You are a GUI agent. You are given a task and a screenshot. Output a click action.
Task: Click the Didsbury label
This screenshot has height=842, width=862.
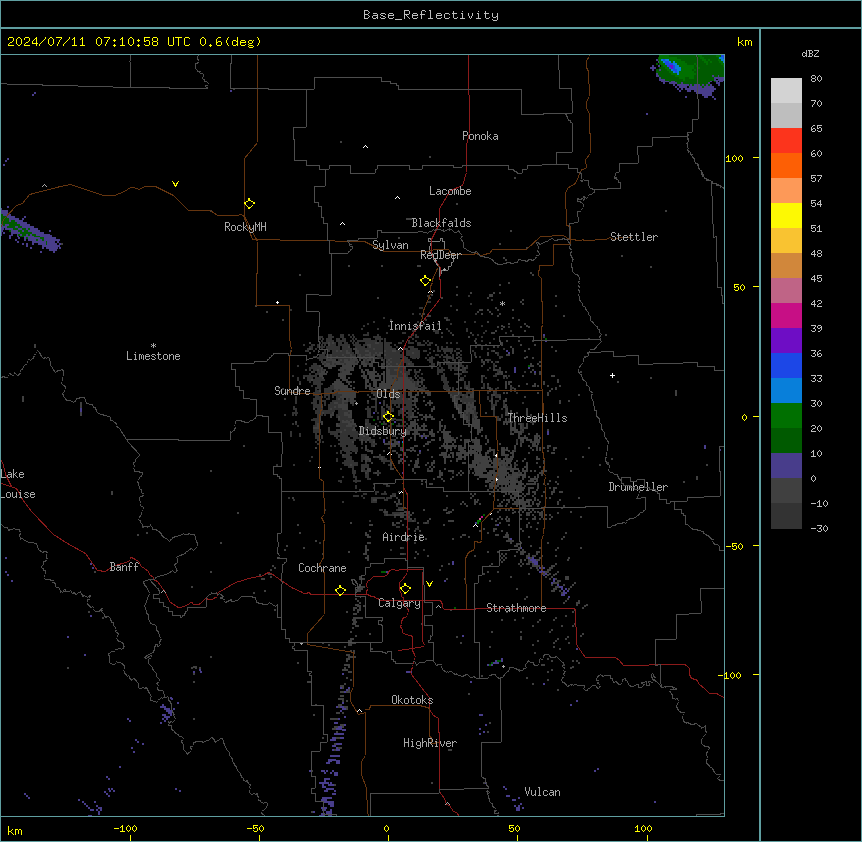382,431
